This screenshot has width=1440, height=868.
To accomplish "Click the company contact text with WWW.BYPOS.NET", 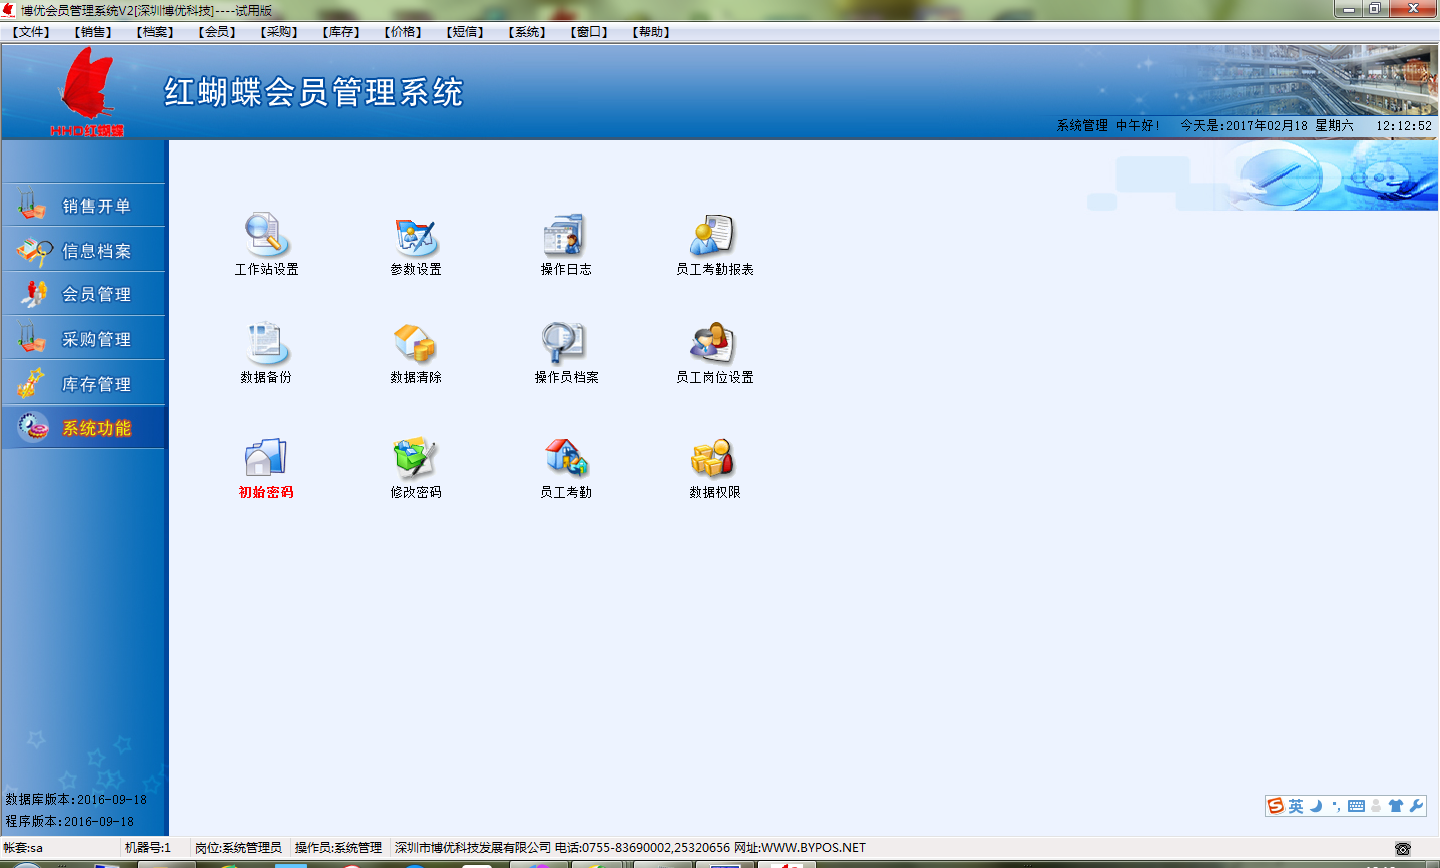I will coord(630,848).
